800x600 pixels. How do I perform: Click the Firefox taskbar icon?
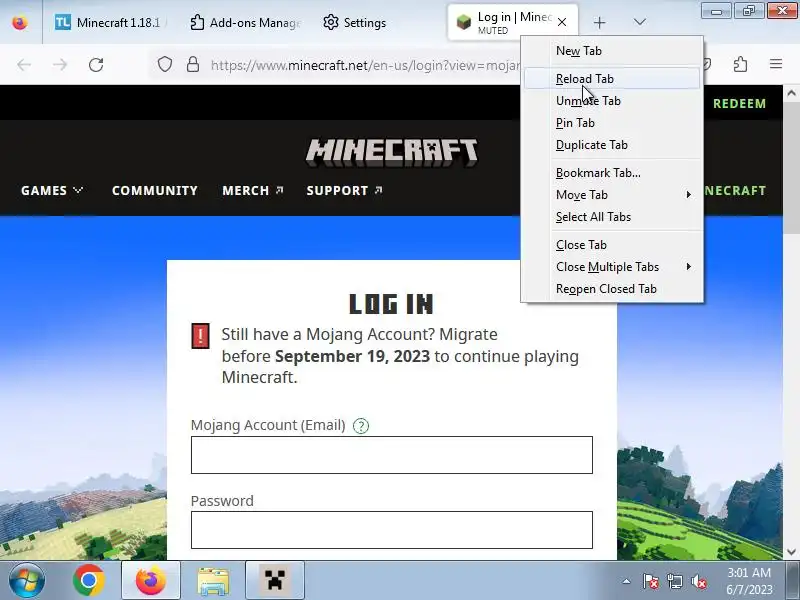151,580
